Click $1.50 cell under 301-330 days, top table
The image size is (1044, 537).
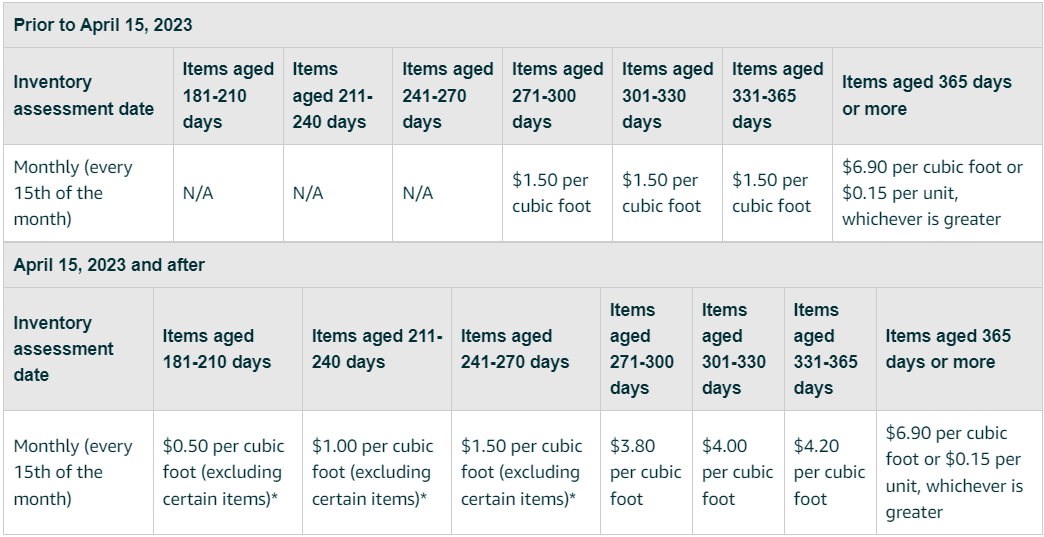point(661,193)
